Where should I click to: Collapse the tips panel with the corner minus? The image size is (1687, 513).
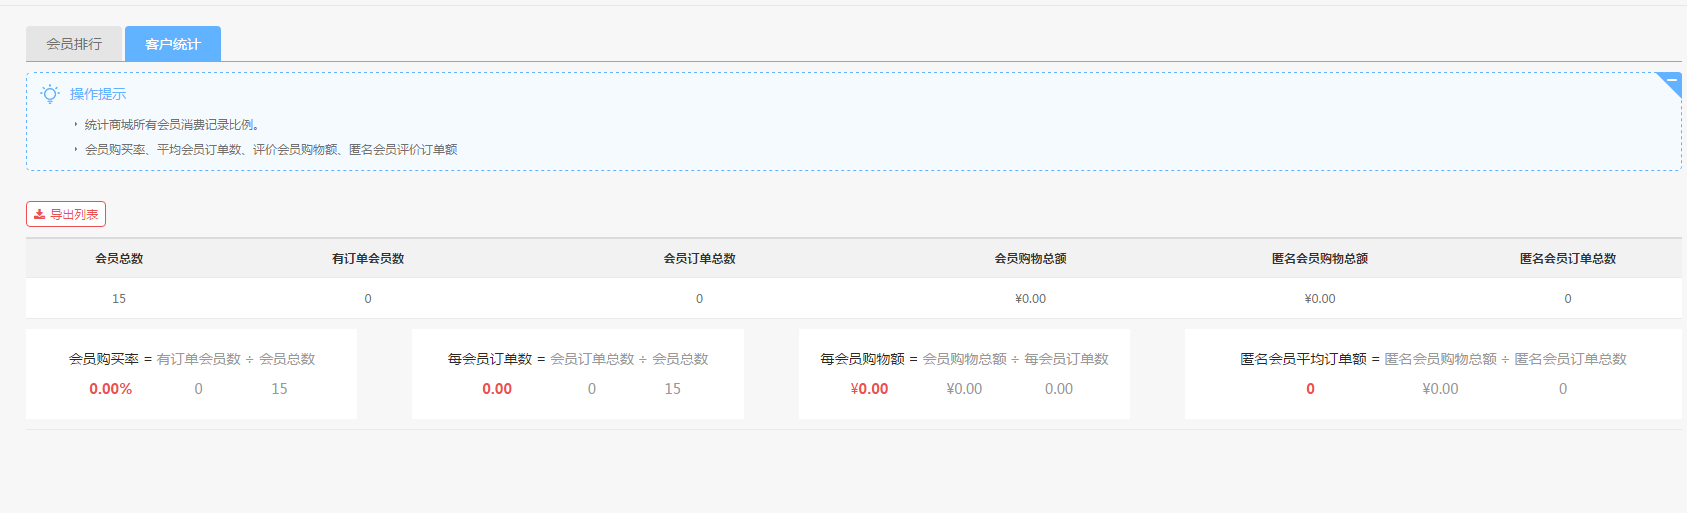pyautogui.click(x=1671, y=81)
